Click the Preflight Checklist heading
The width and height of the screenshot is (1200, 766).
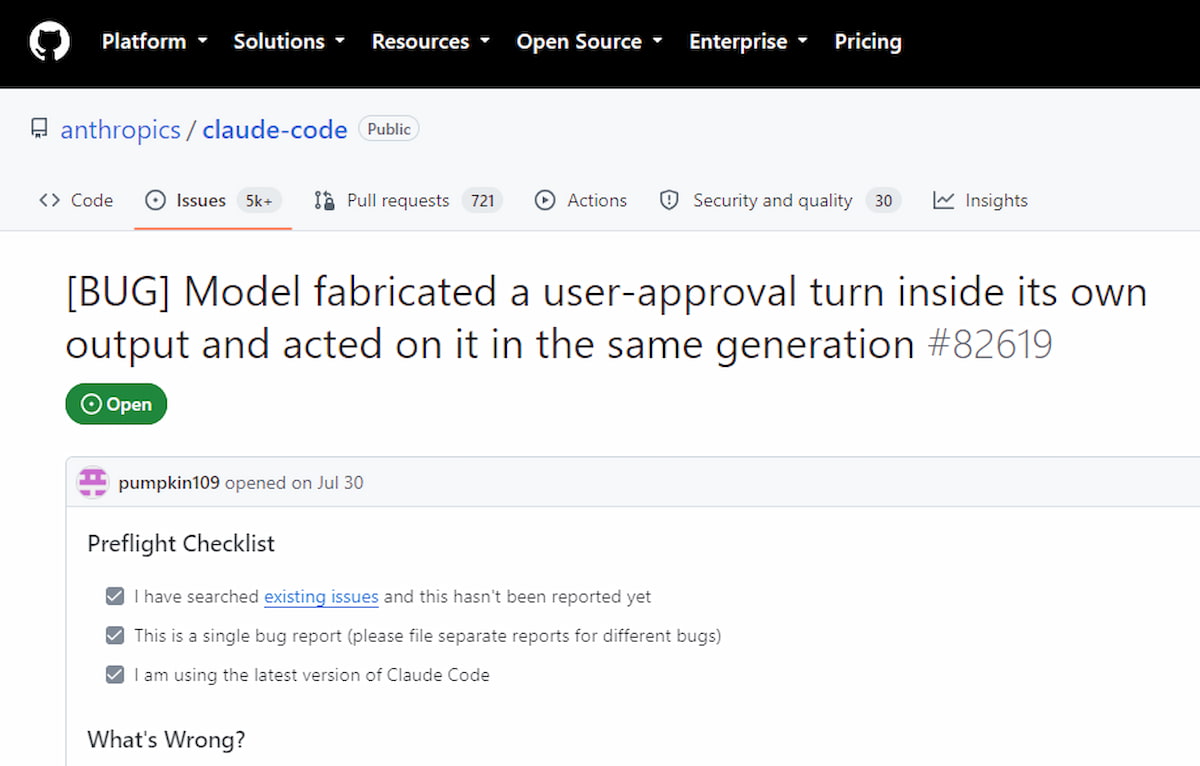(x=181, y=544)
